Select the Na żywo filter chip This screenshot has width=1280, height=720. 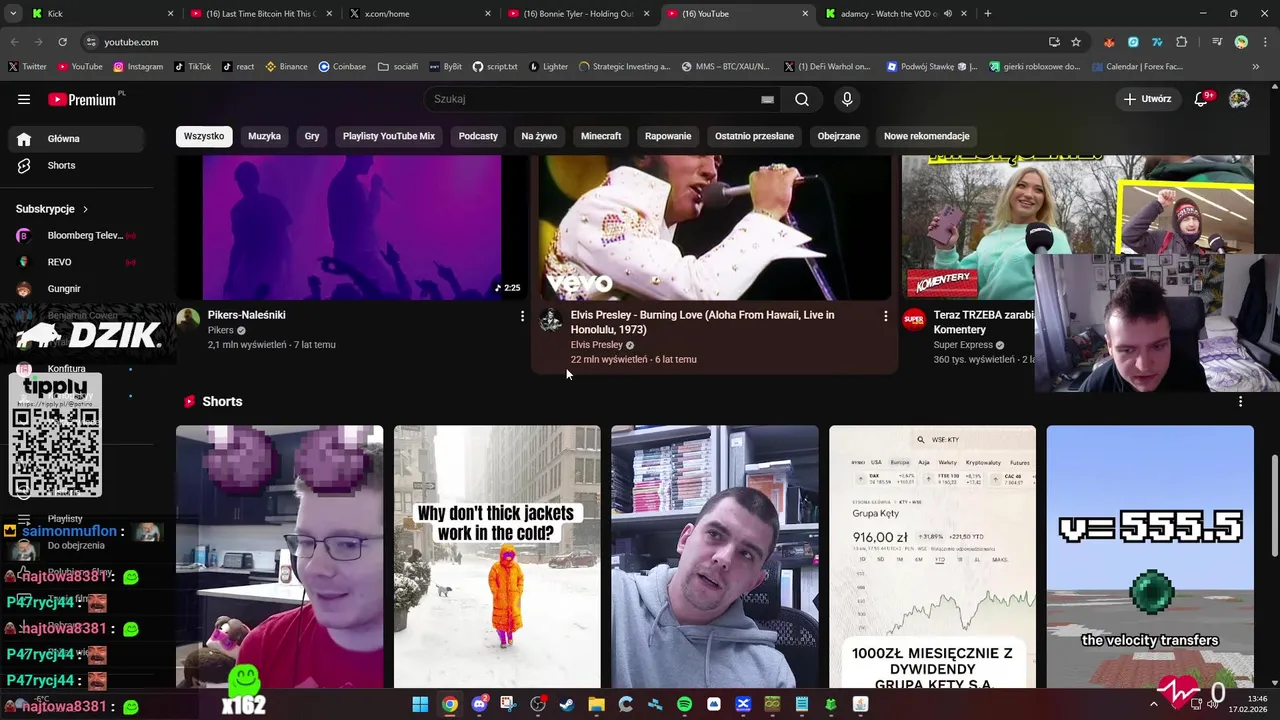pos(539,136)
